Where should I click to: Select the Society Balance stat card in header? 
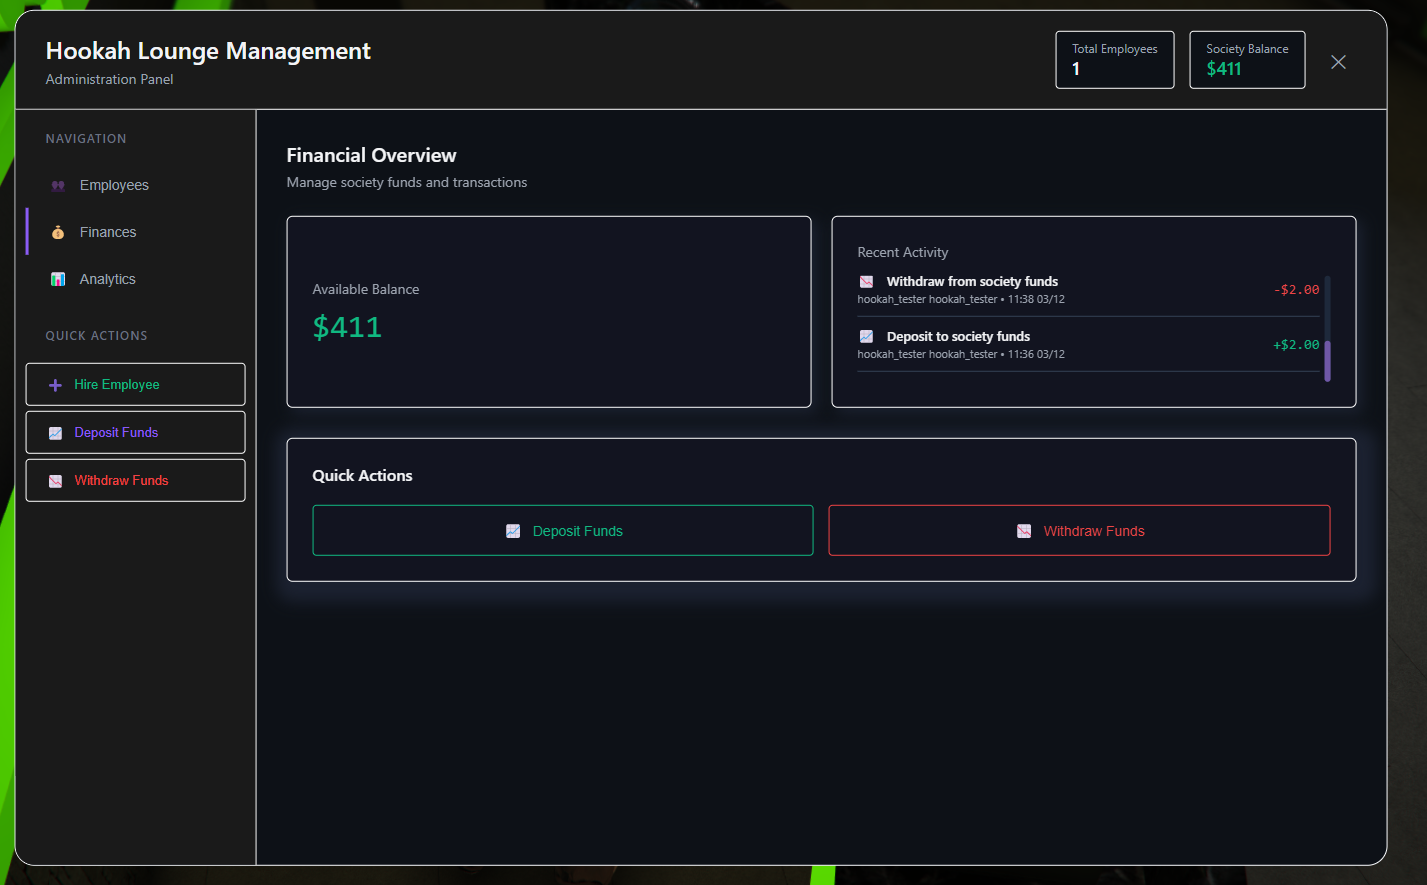(1246, 60)
